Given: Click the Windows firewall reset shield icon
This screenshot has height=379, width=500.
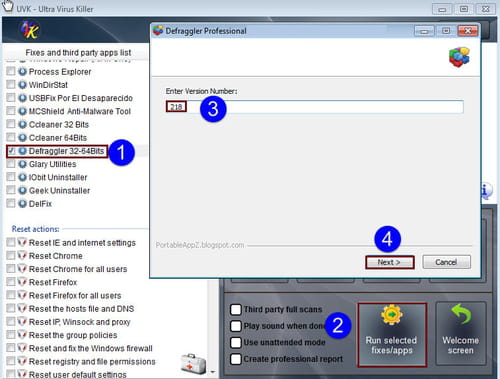Looking at the screenshot, I should (22, 348).
